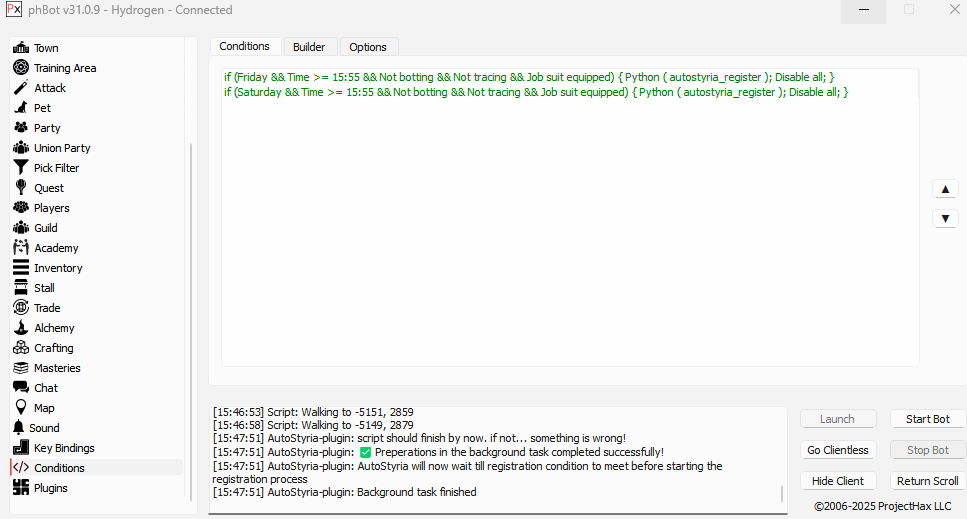The height and width of the screenshot is (519, 967).
Task: Select the Friday autostyria_register condition line
Action: tap(528, 77)
